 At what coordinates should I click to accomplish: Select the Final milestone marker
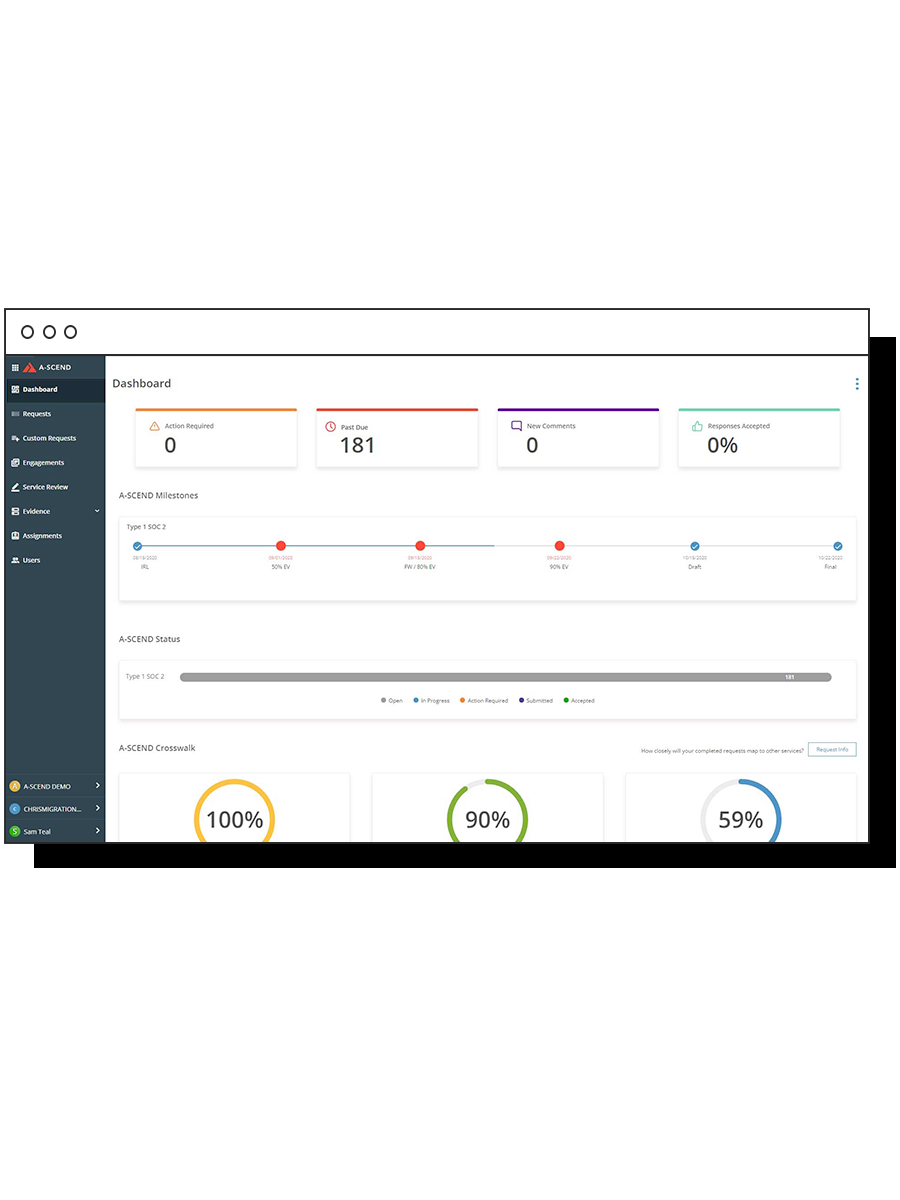(838, 546)
